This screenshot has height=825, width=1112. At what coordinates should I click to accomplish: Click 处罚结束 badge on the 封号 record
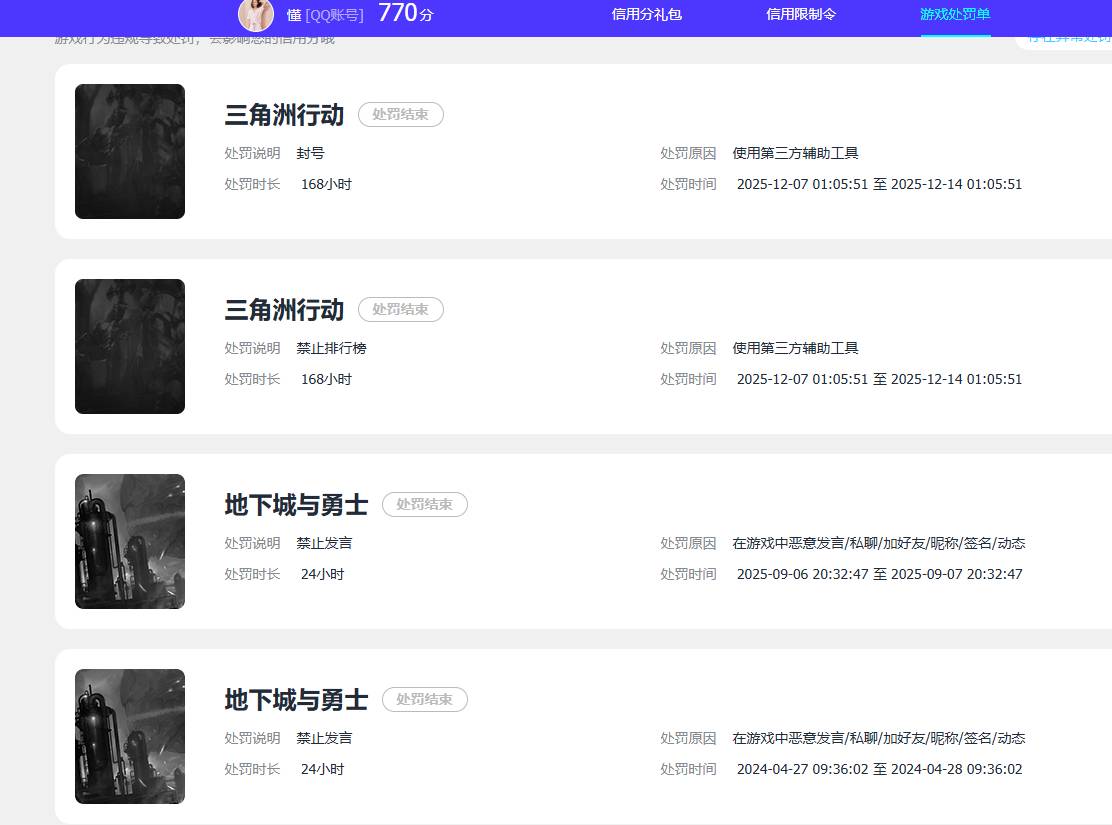(400, 115)
